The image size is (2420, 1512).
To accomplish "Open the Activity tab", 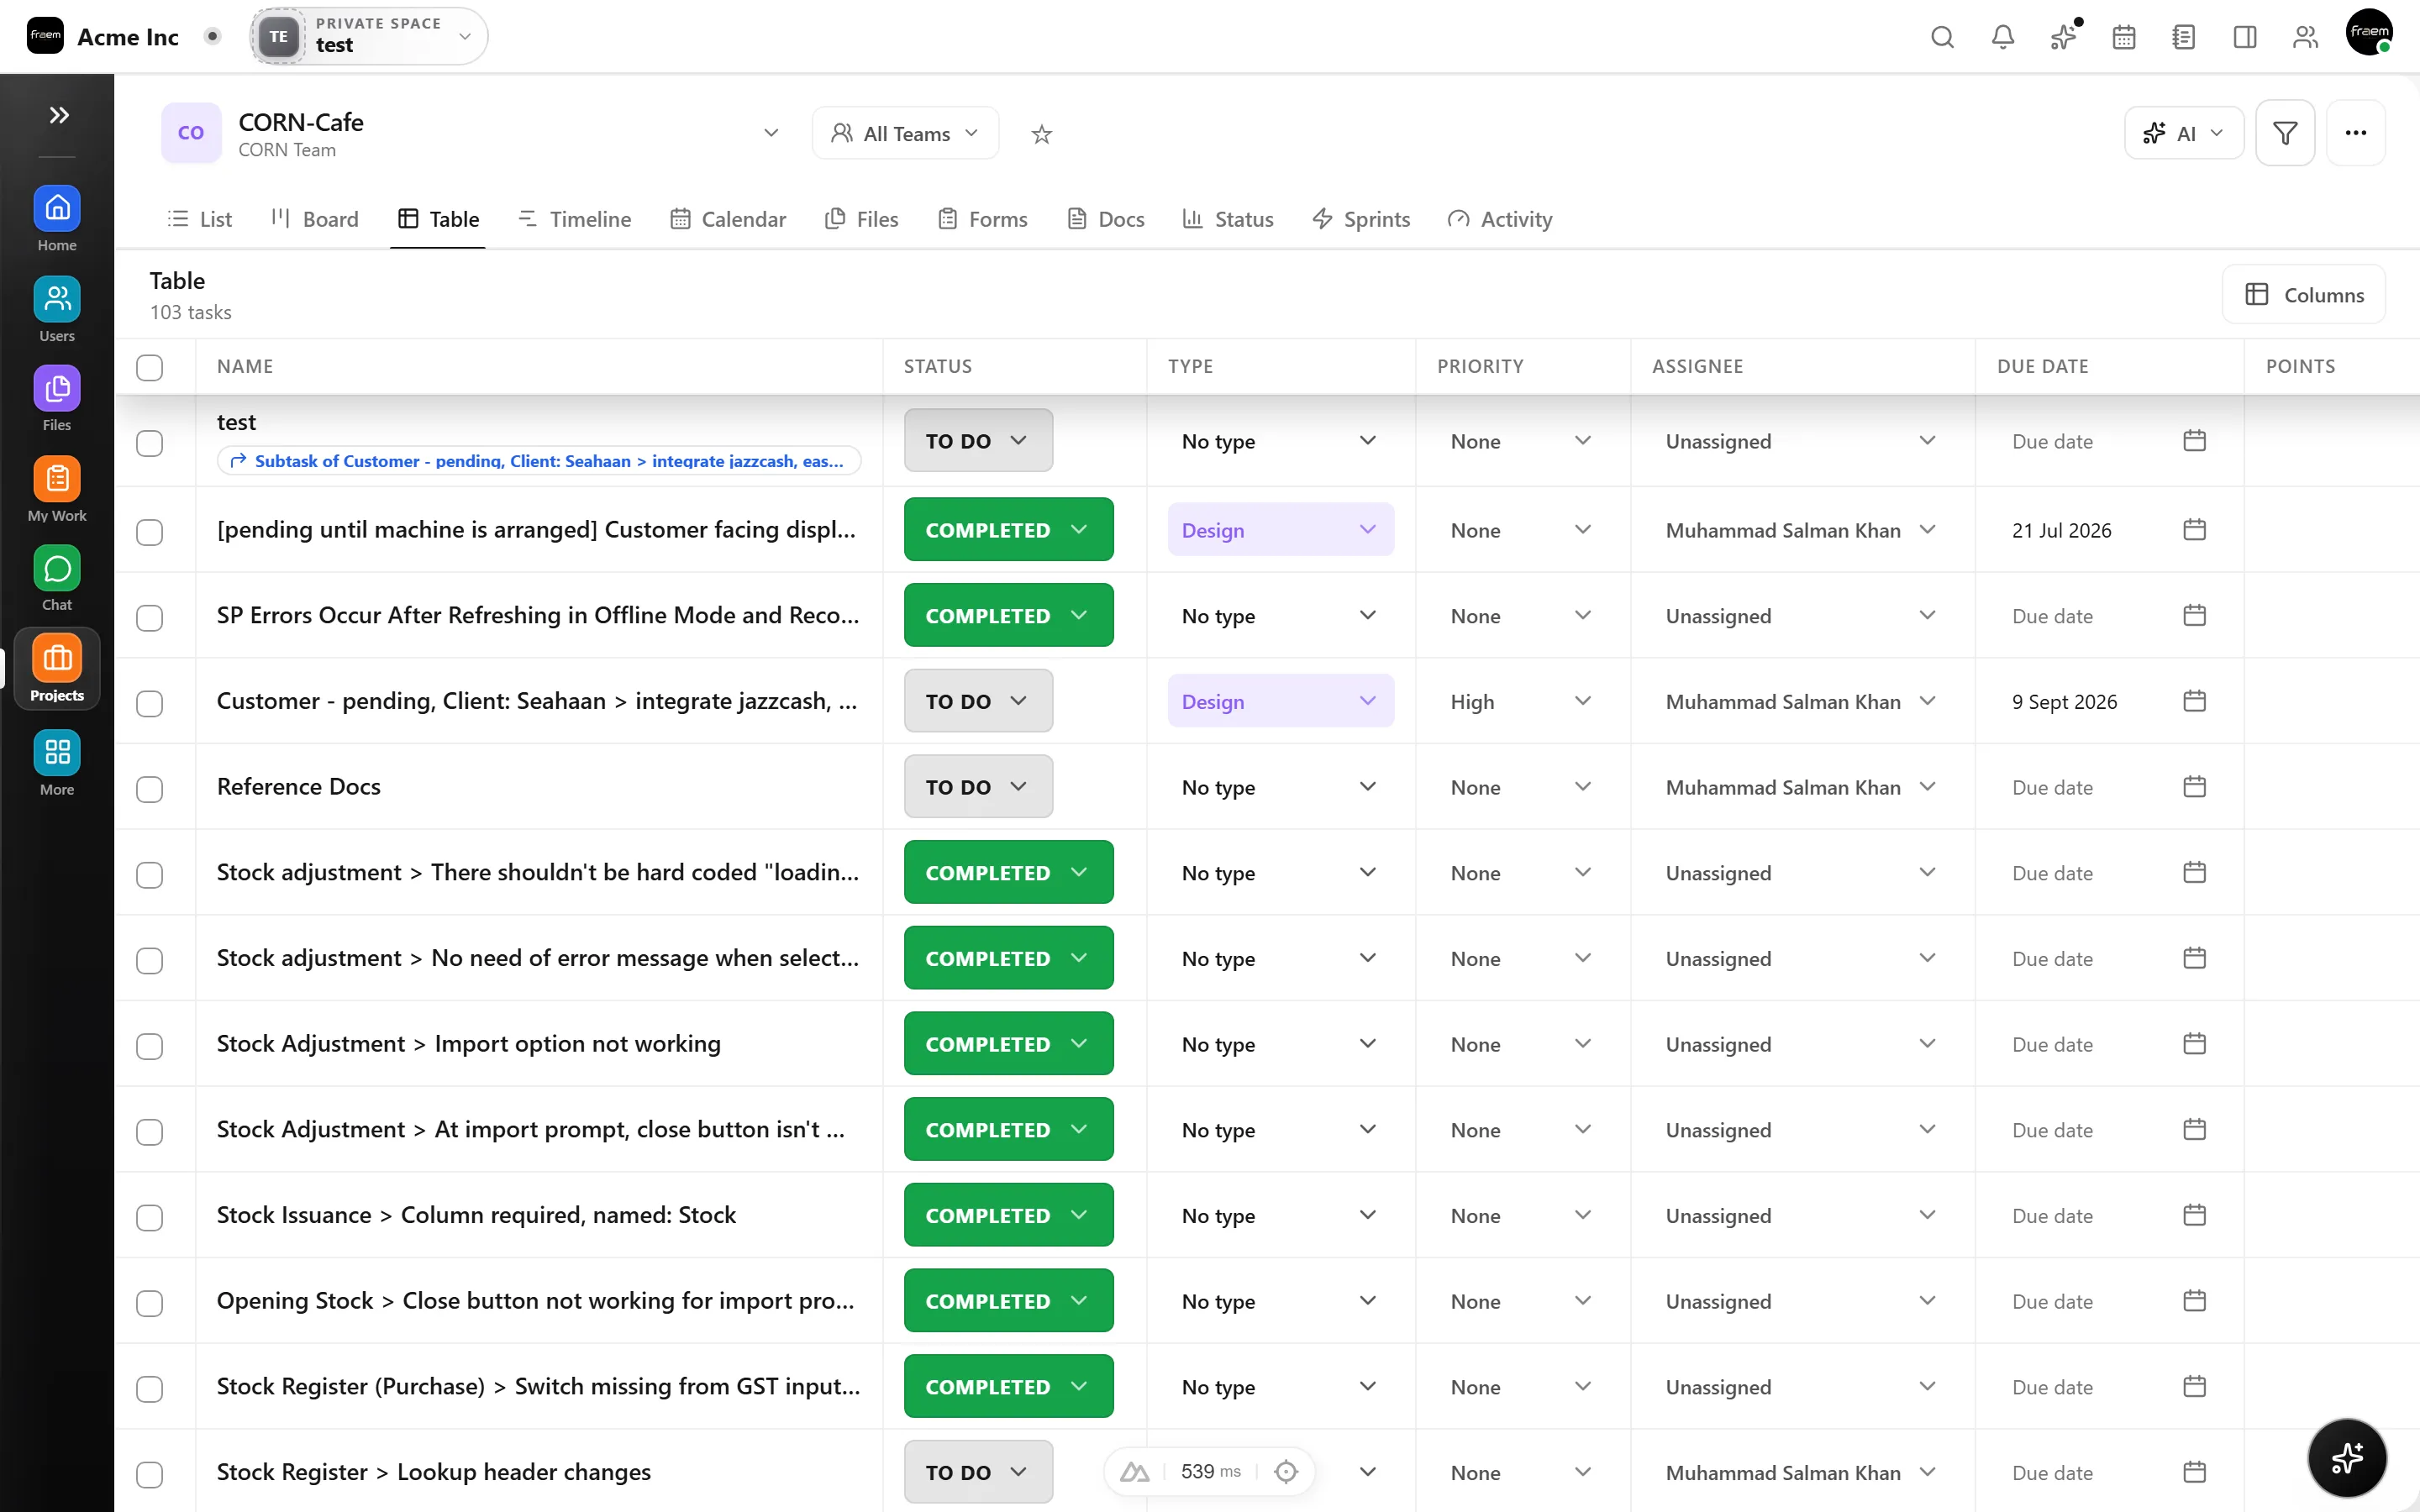I will 1500,219.
